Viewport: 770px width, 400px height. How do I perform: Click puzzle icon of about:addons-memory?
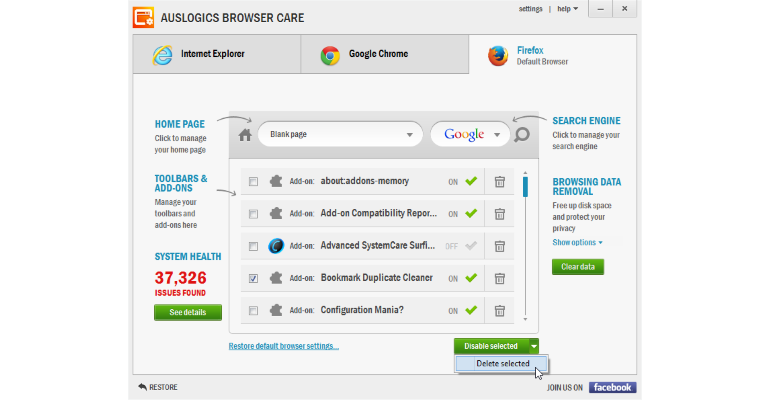276,181
